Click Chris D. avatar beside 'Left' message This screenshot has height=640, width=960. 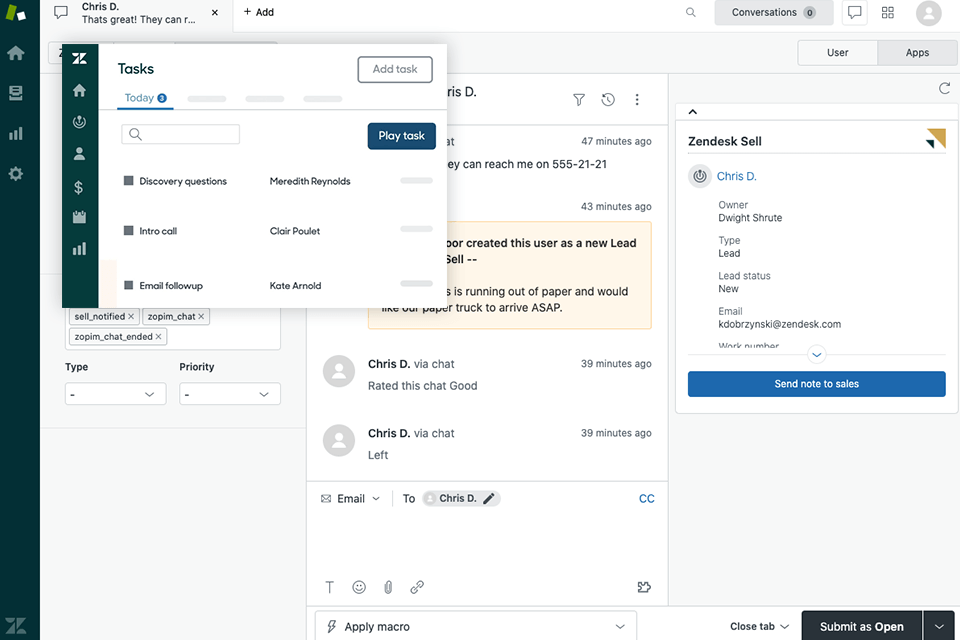[339, 440]
